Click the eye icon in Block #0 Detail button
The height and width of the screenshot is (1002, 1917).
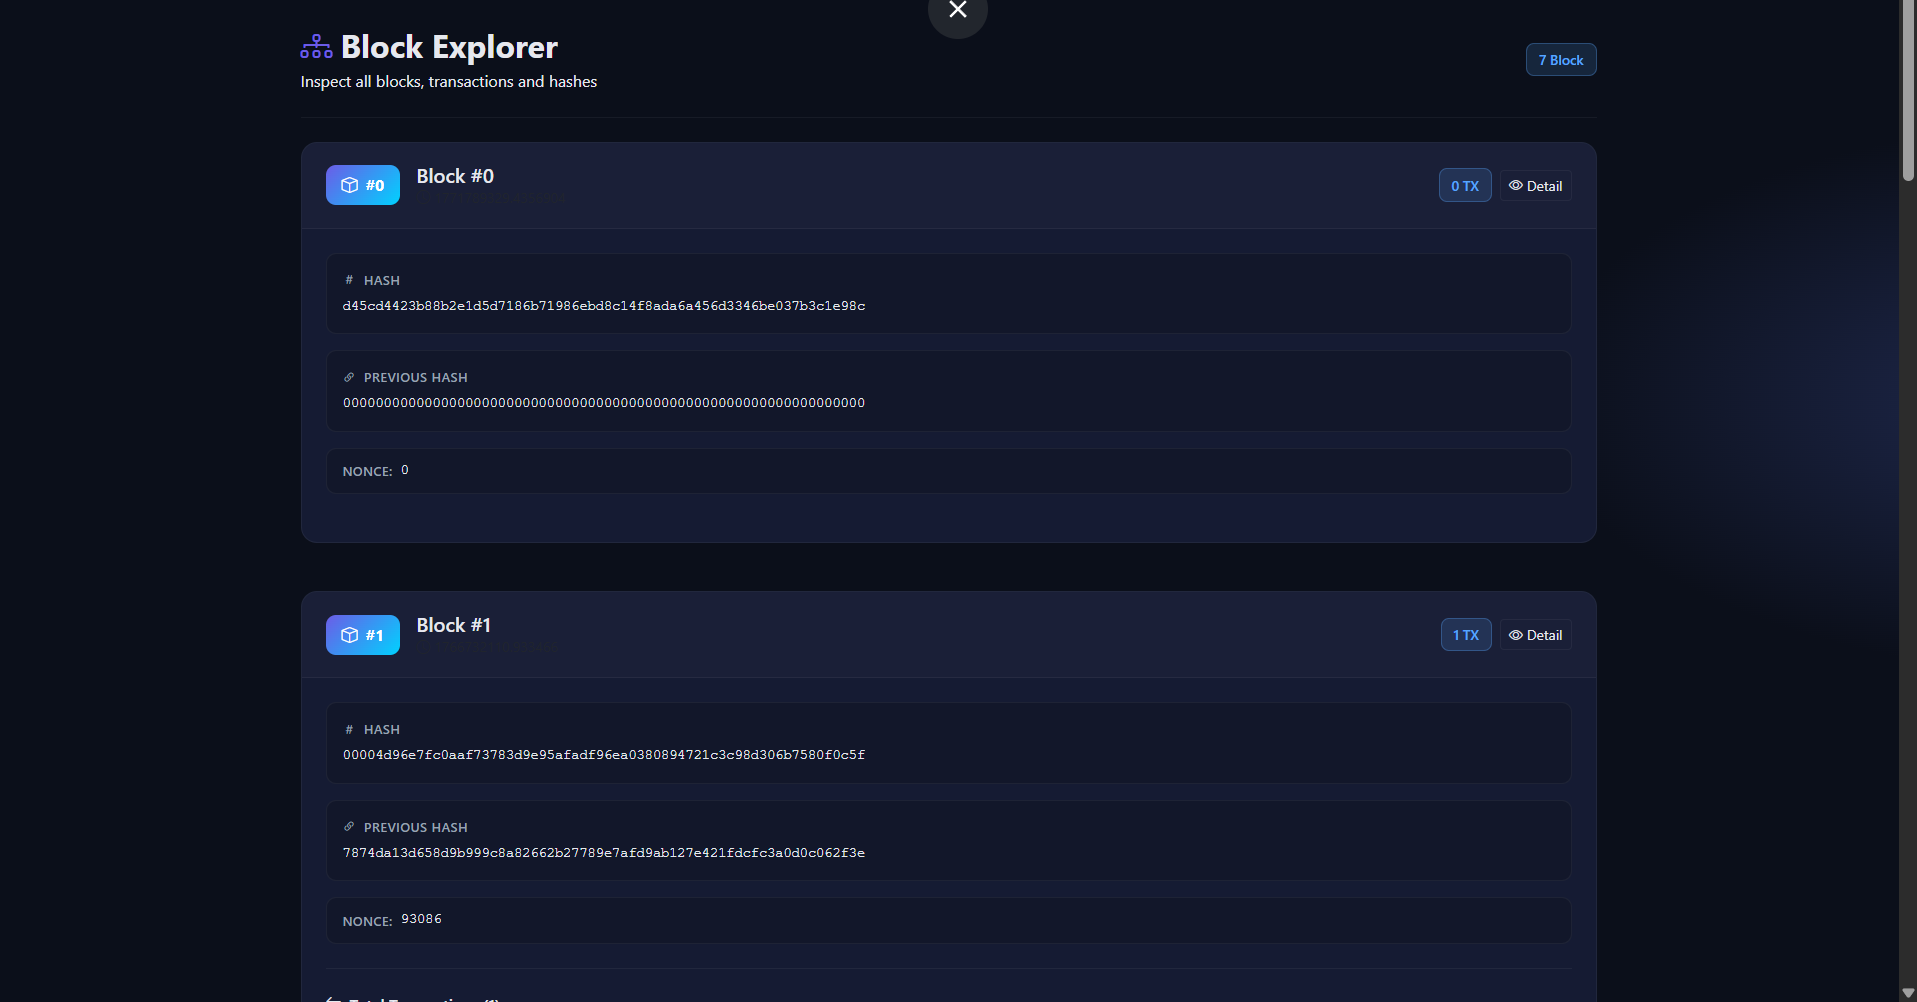[x=1515, y=185]
